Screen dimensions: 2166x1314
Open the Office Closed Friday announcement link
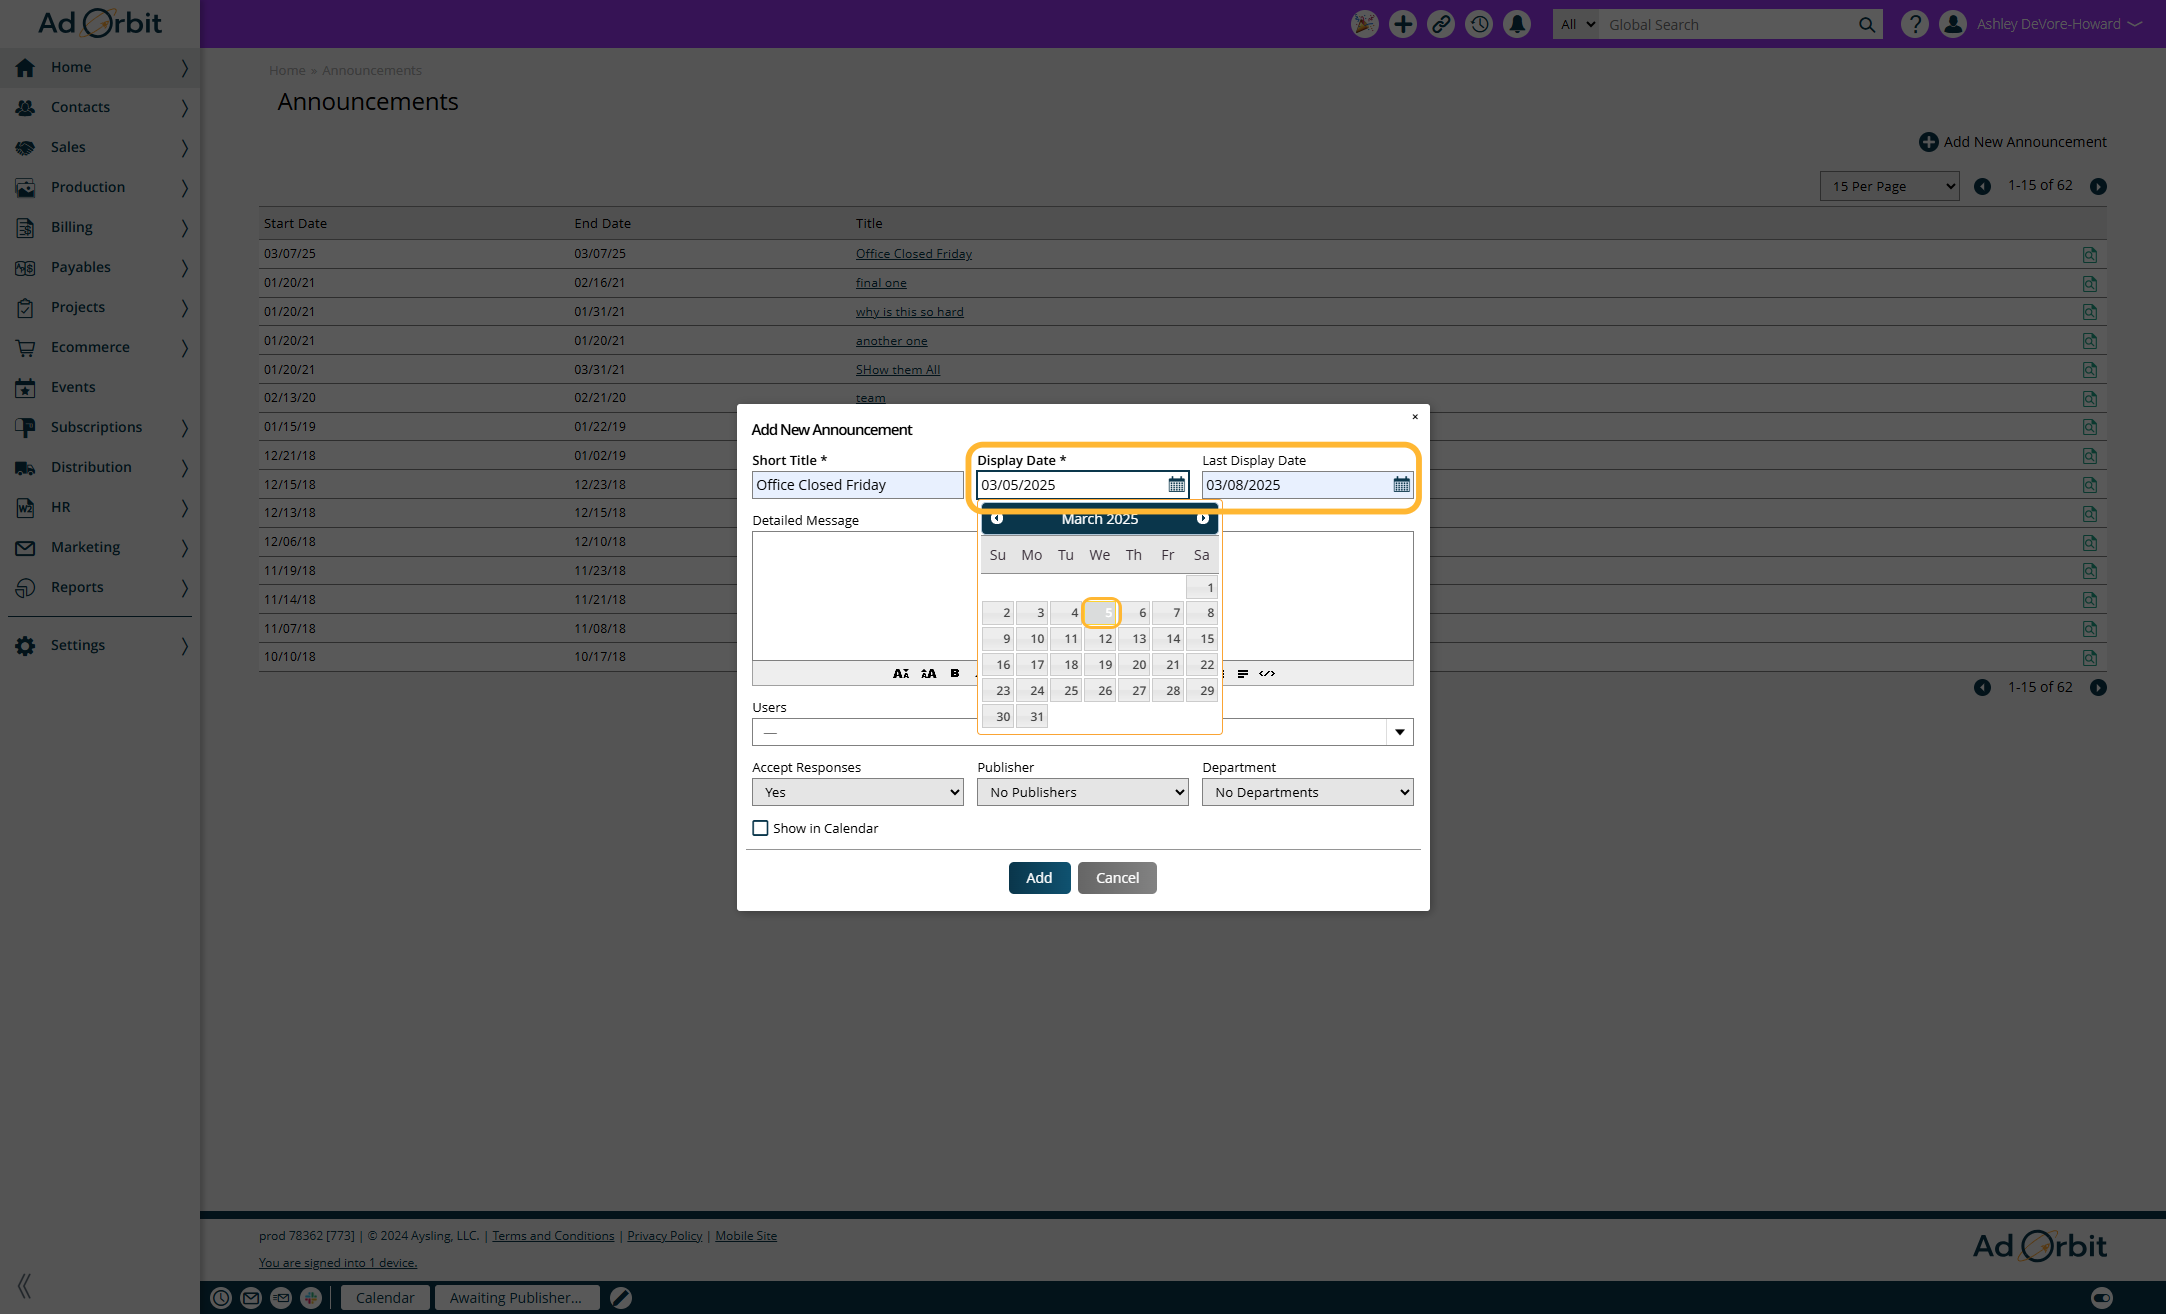coord(913,254)
